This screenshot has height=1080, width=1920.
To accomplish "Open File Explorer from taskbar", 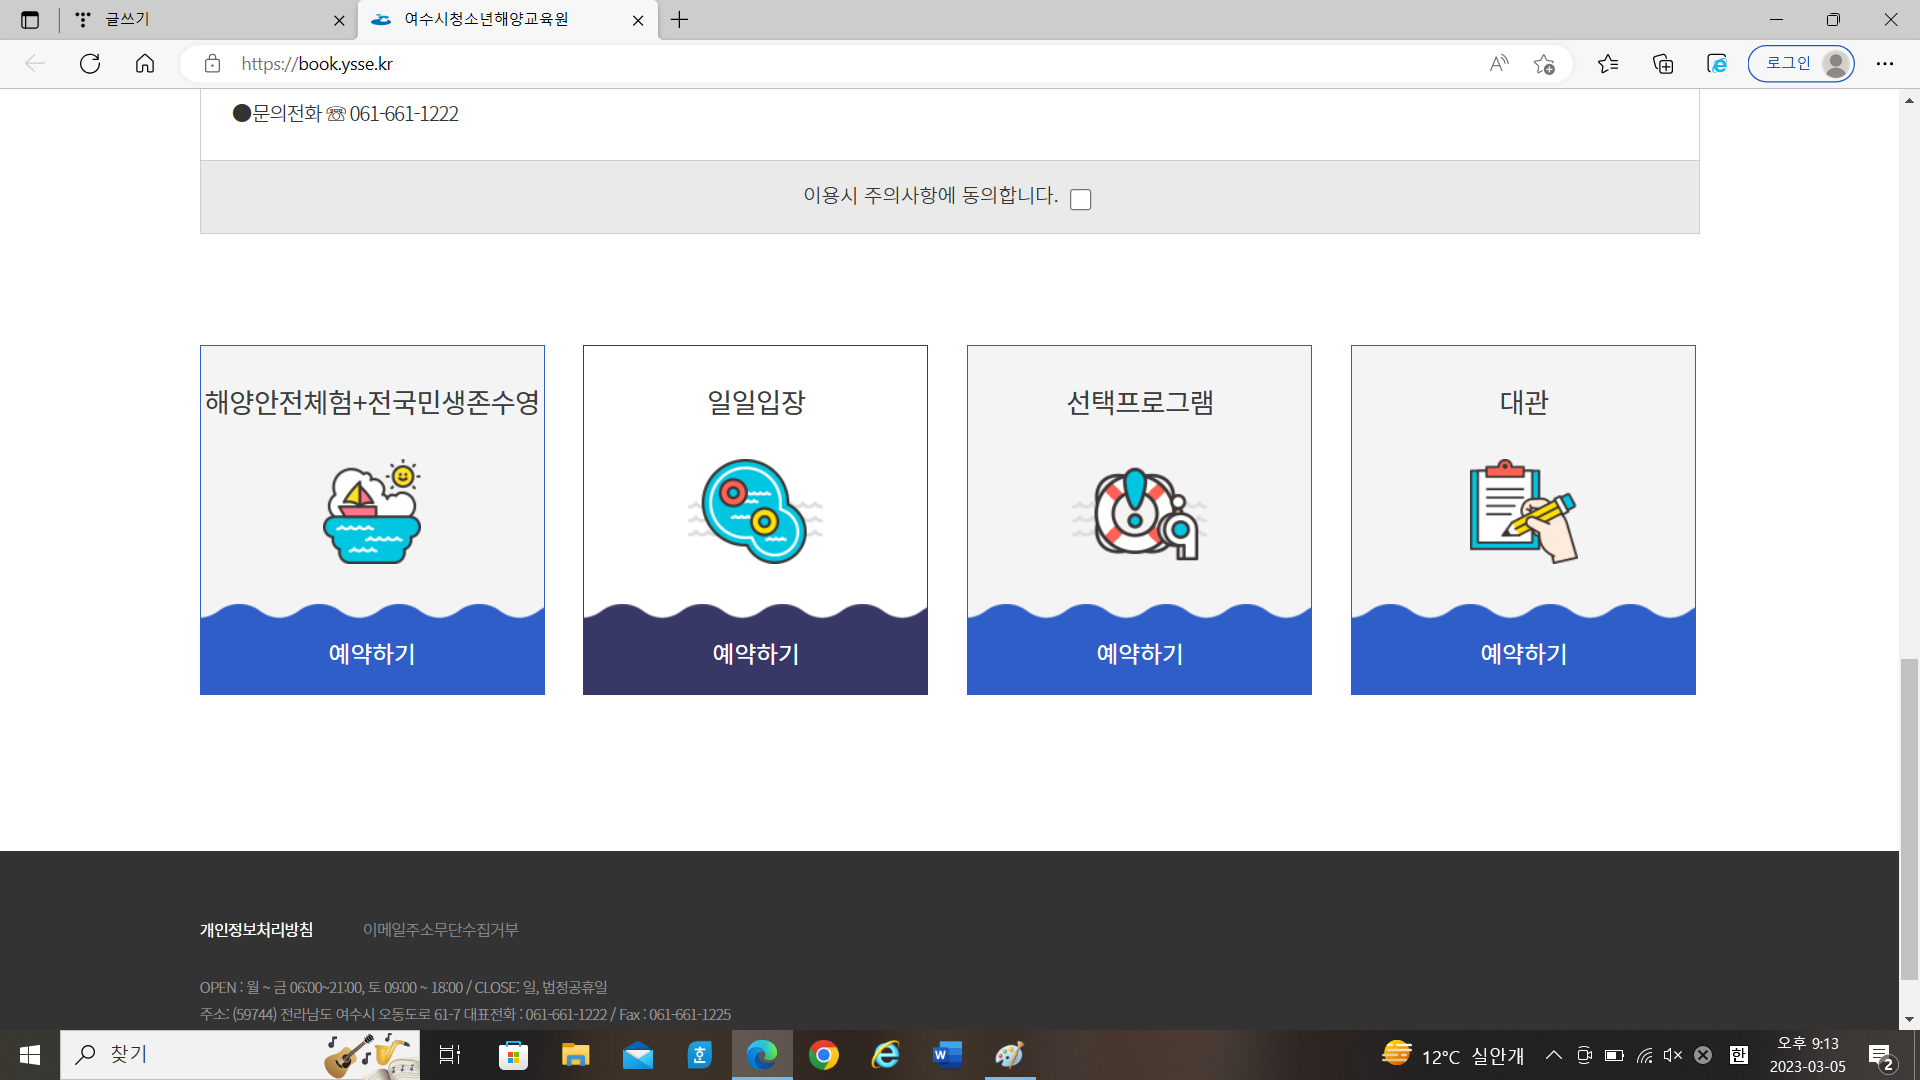I will point(575,1055).
